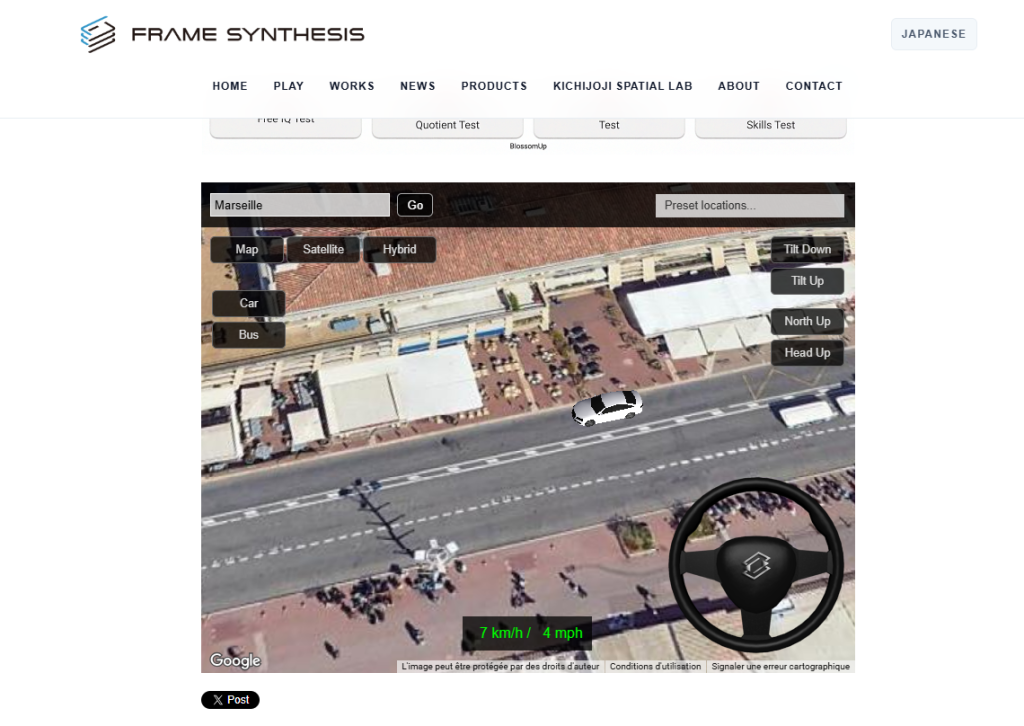This screenshot has height=726, width=1024.
Task: Switch to Map view
Action: pos(247,249)
